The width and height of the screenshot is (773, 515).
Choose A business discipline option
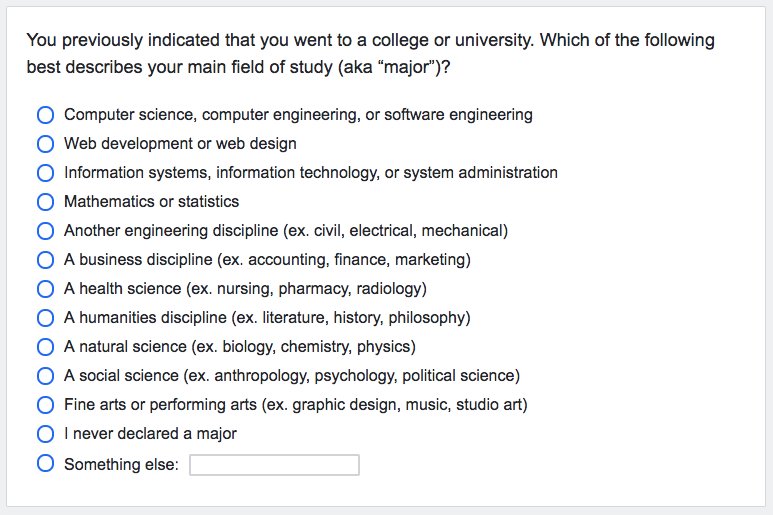click(x=45, y=260)
